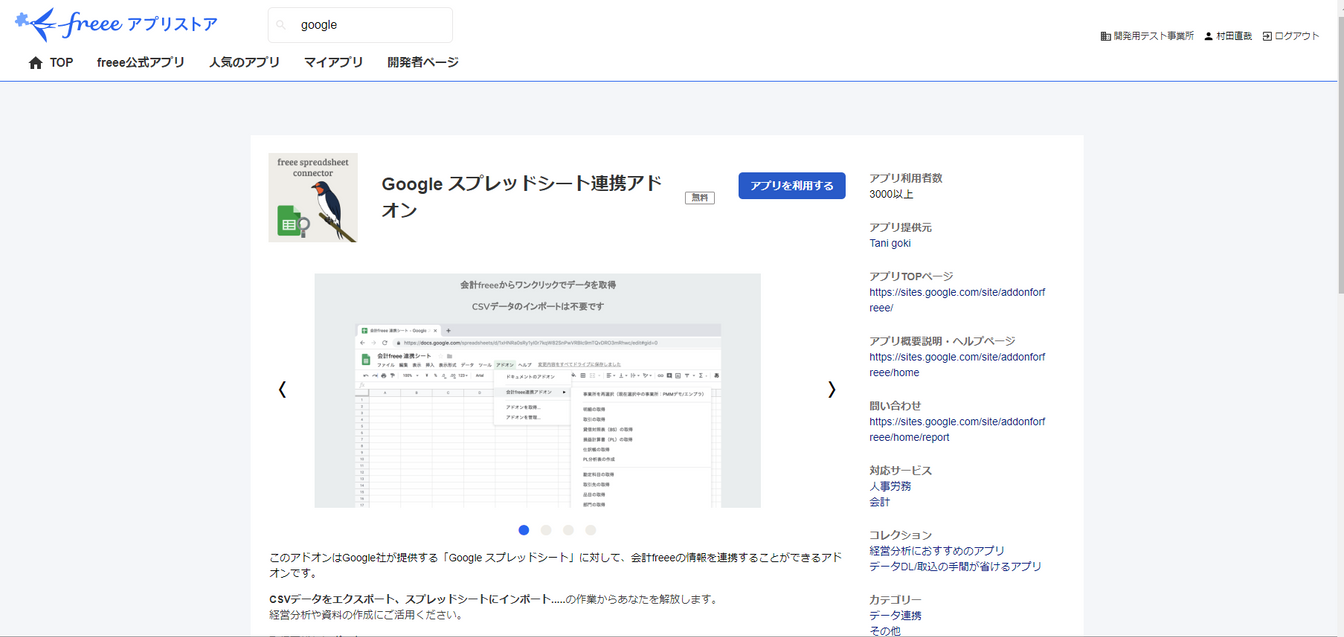Click the search magnifier icon
Image resolution: width=1344 pixels, height=637 pixels.
(x=282, y=25)
